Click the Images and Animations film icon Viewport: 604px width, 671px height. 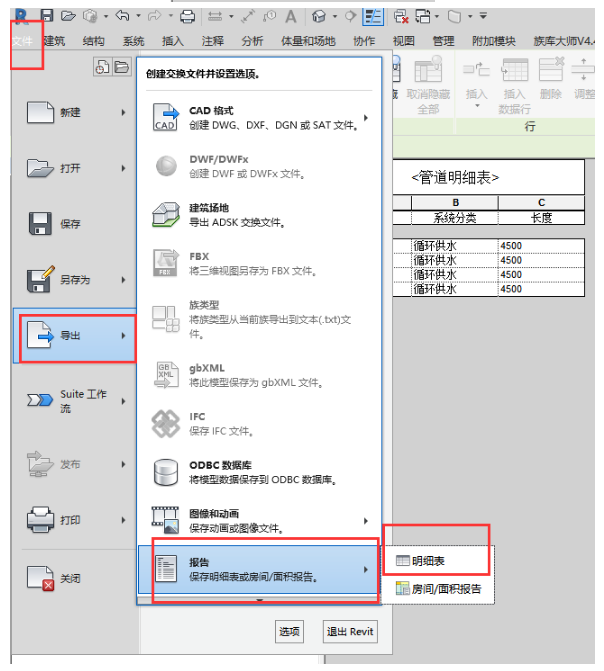[165, 520]
